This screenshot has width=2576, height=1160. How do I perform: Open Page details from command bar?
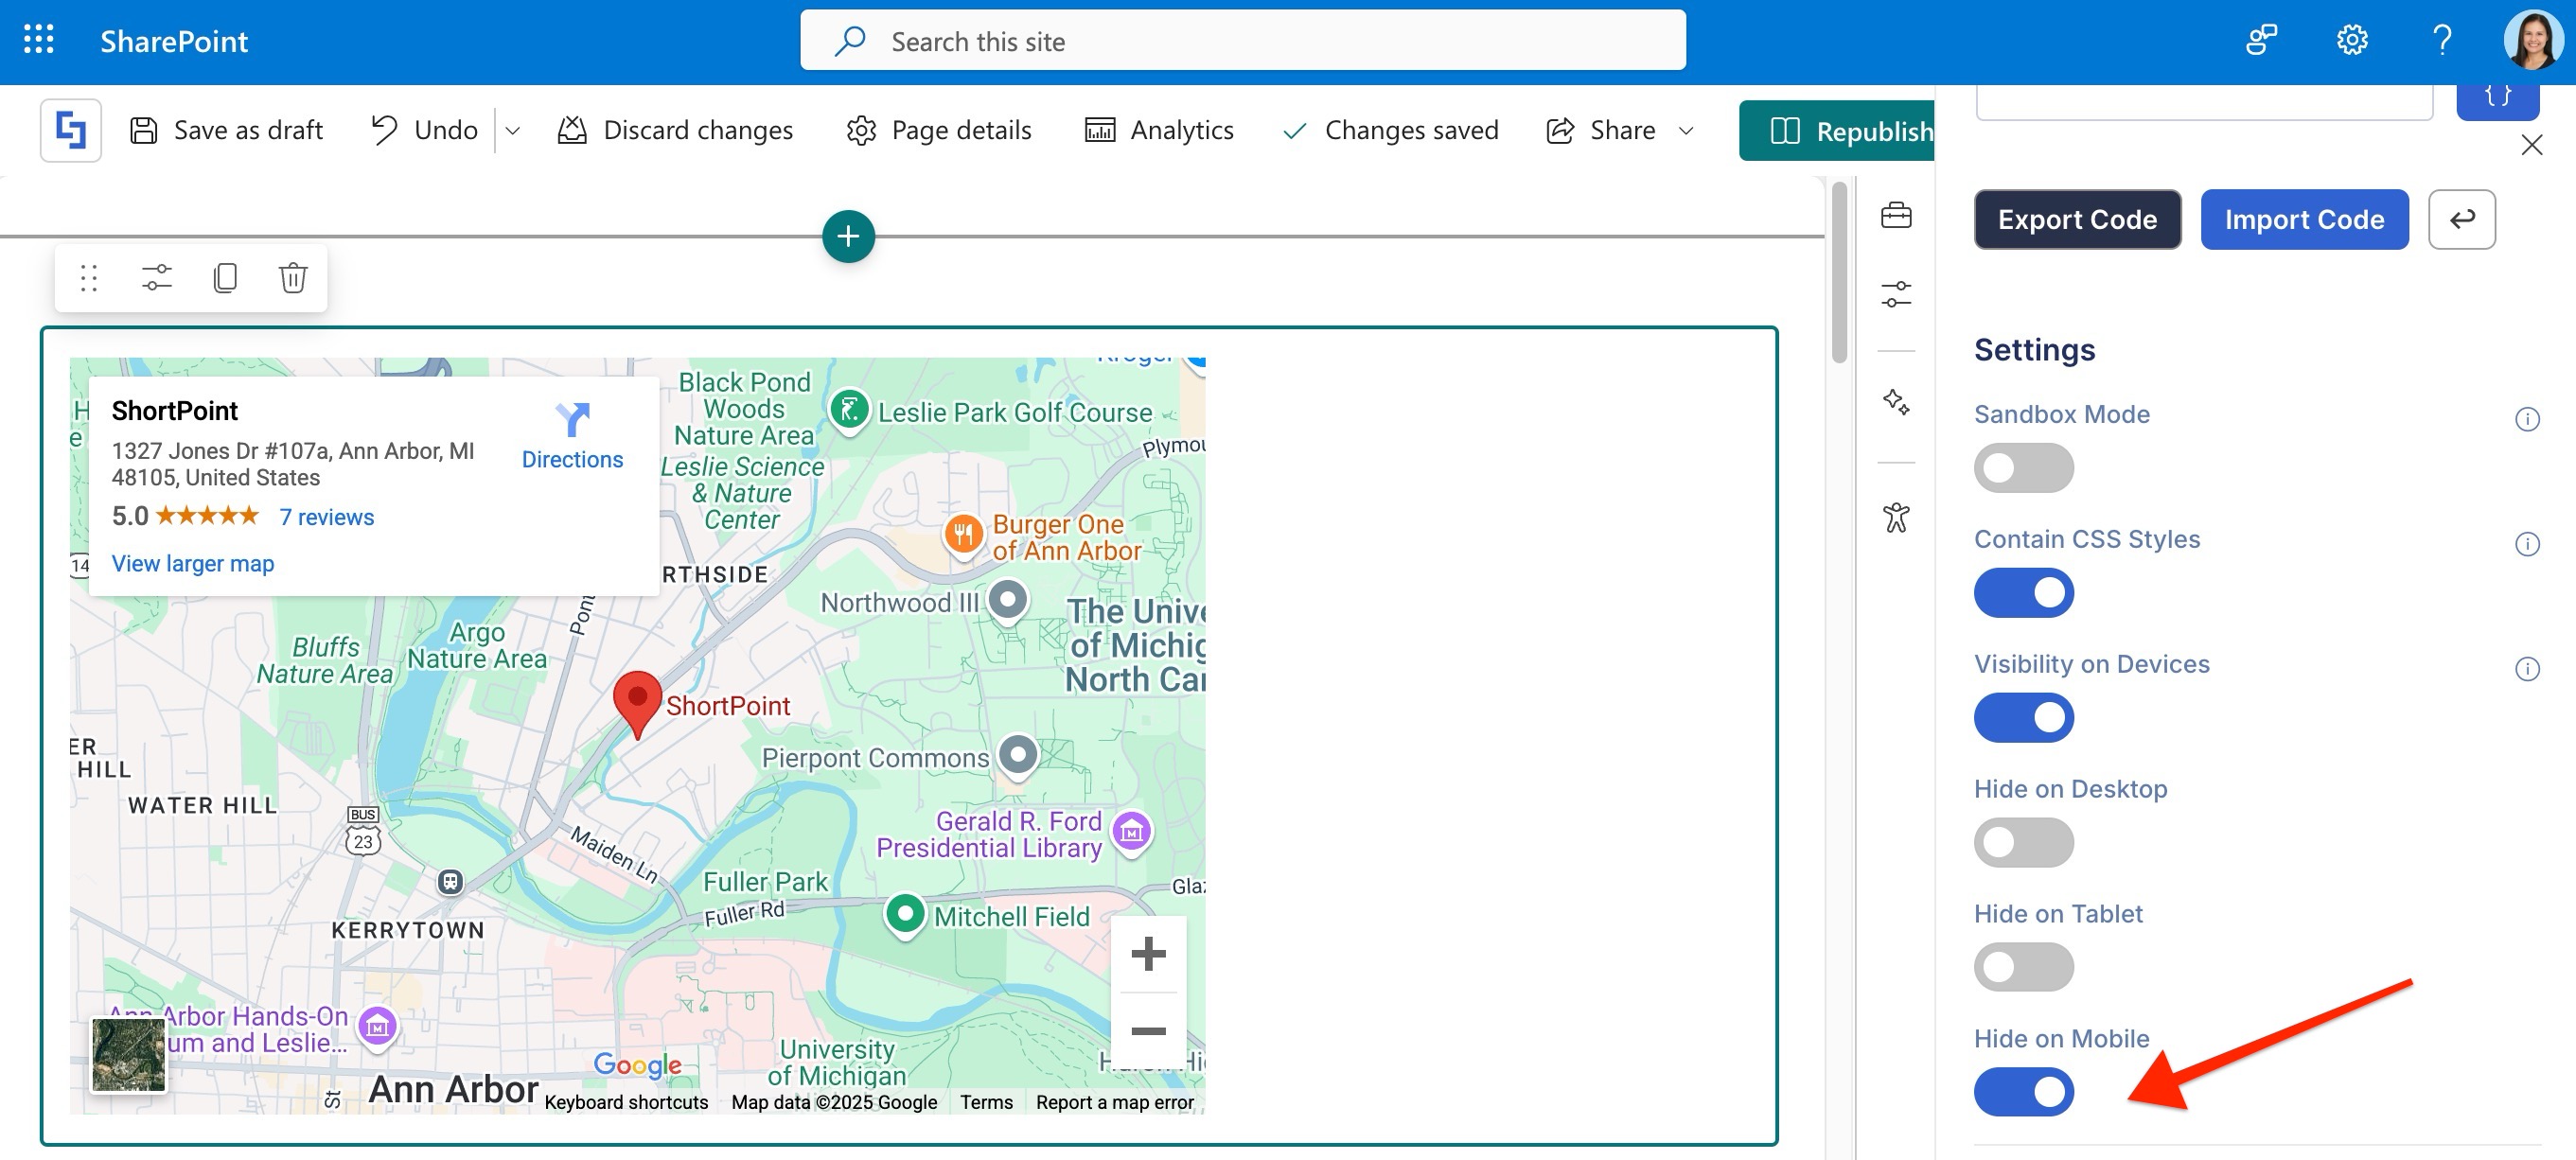coord(938,131)
